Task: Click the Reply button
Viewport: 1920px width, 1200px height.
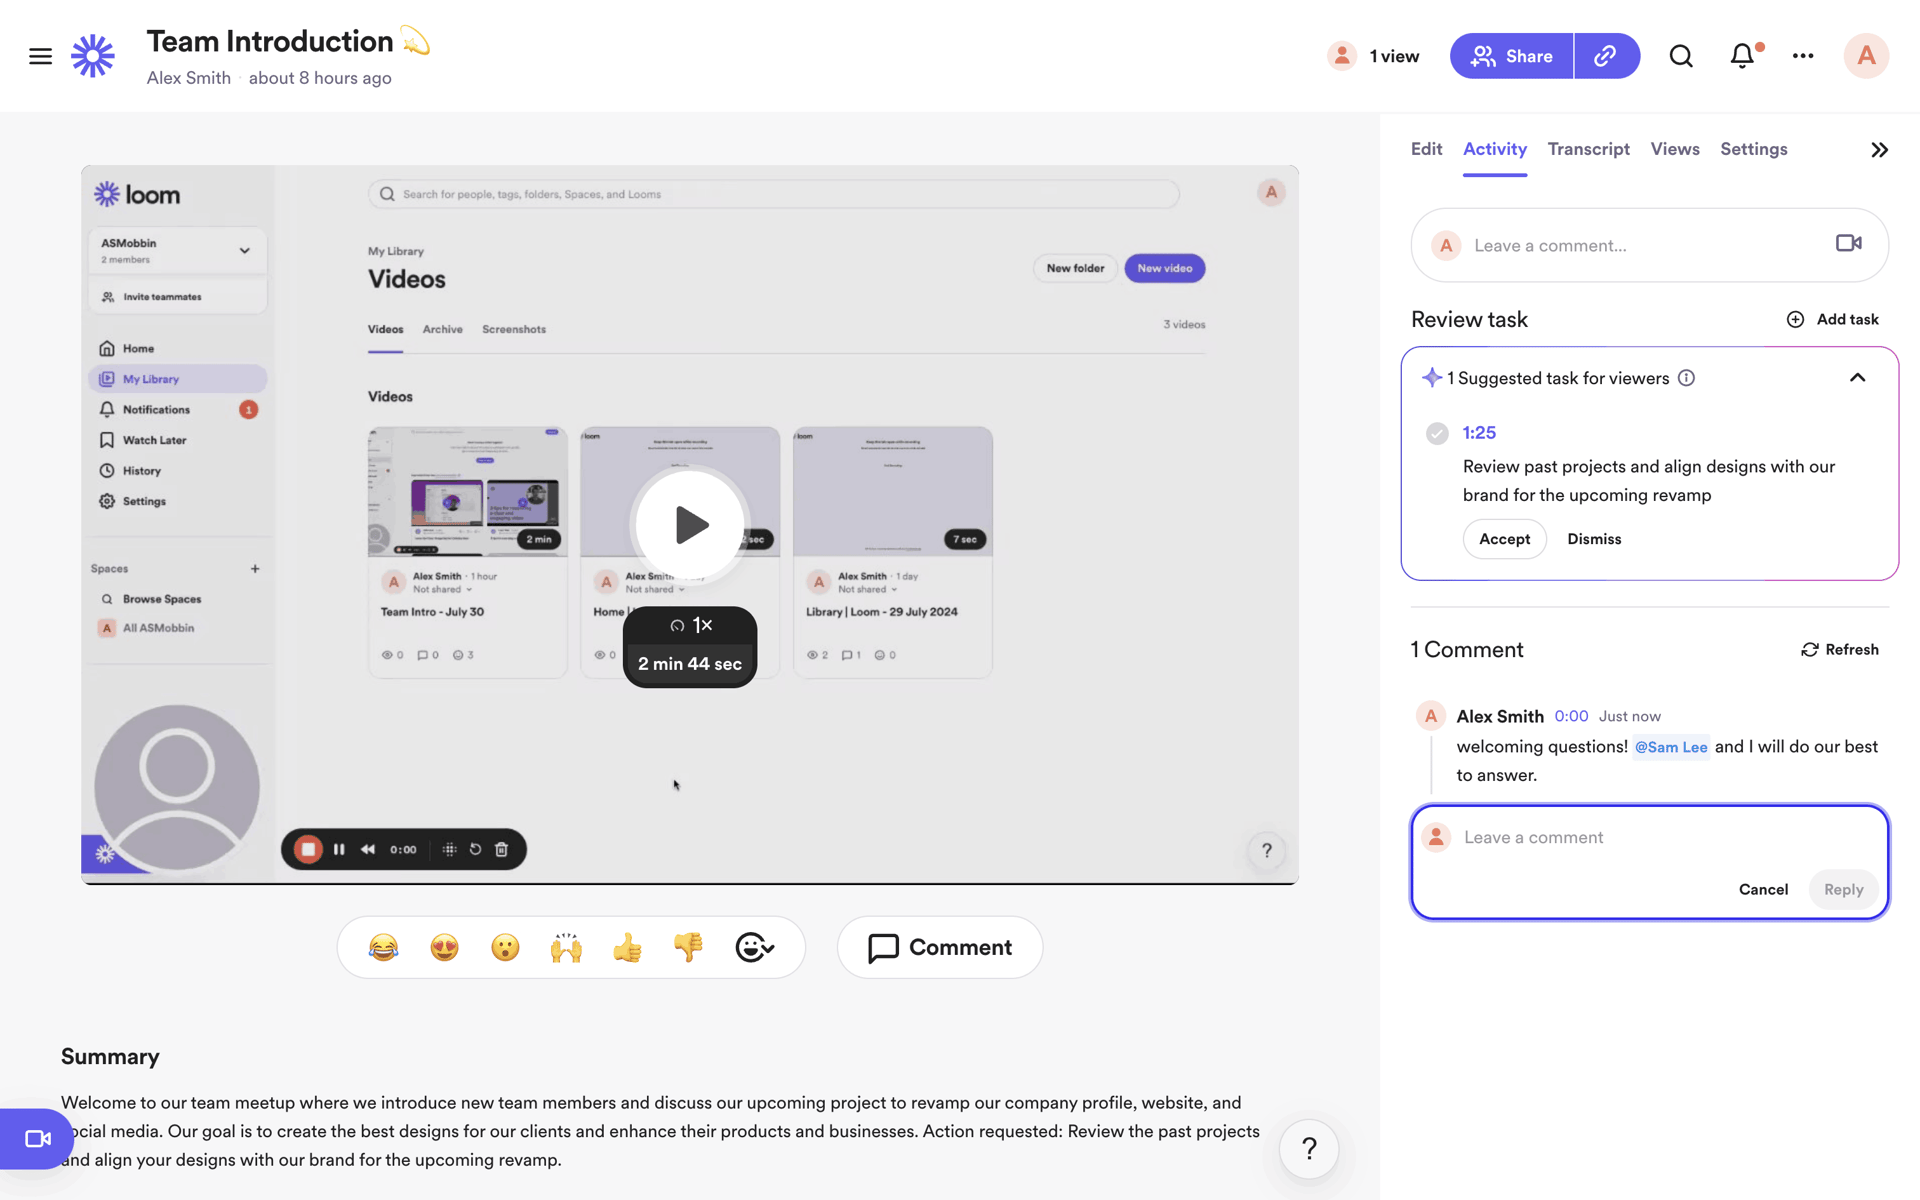Action: click(1843, 889)
